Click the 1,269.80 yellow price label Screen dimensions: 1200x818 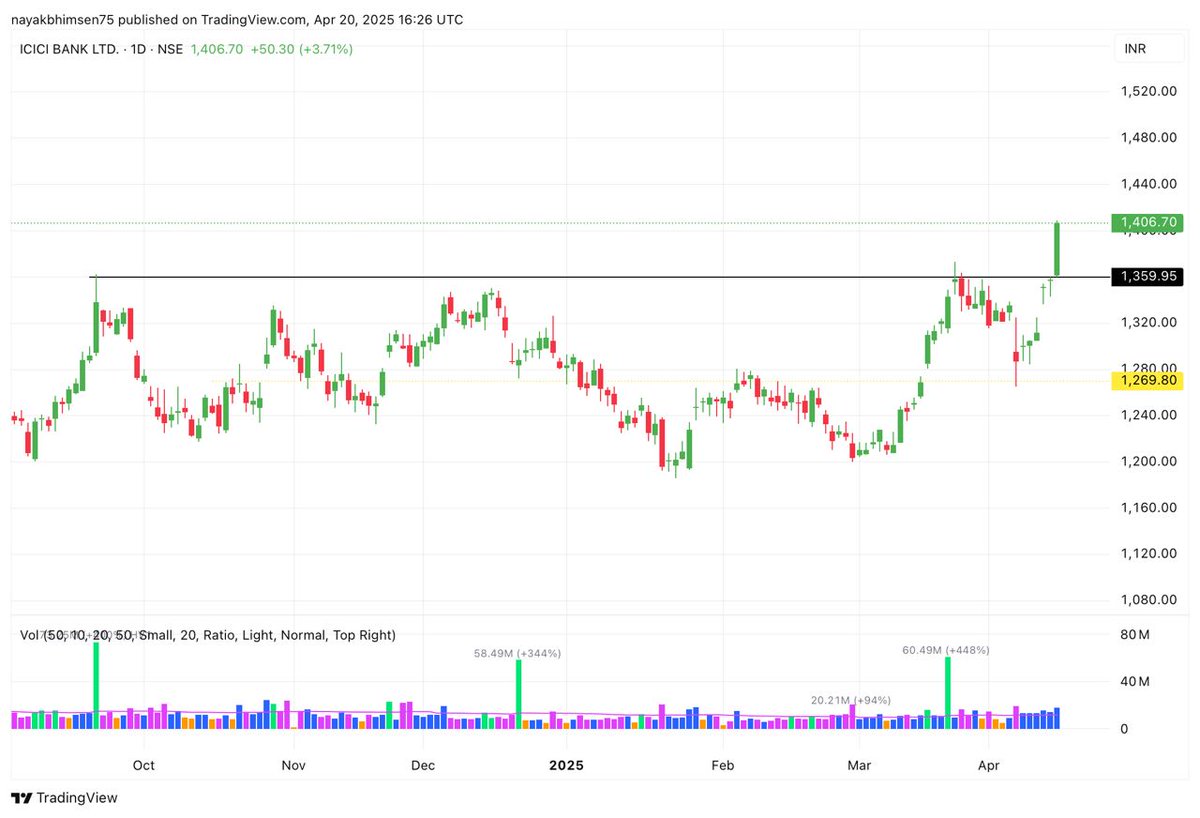(1146, 380)
